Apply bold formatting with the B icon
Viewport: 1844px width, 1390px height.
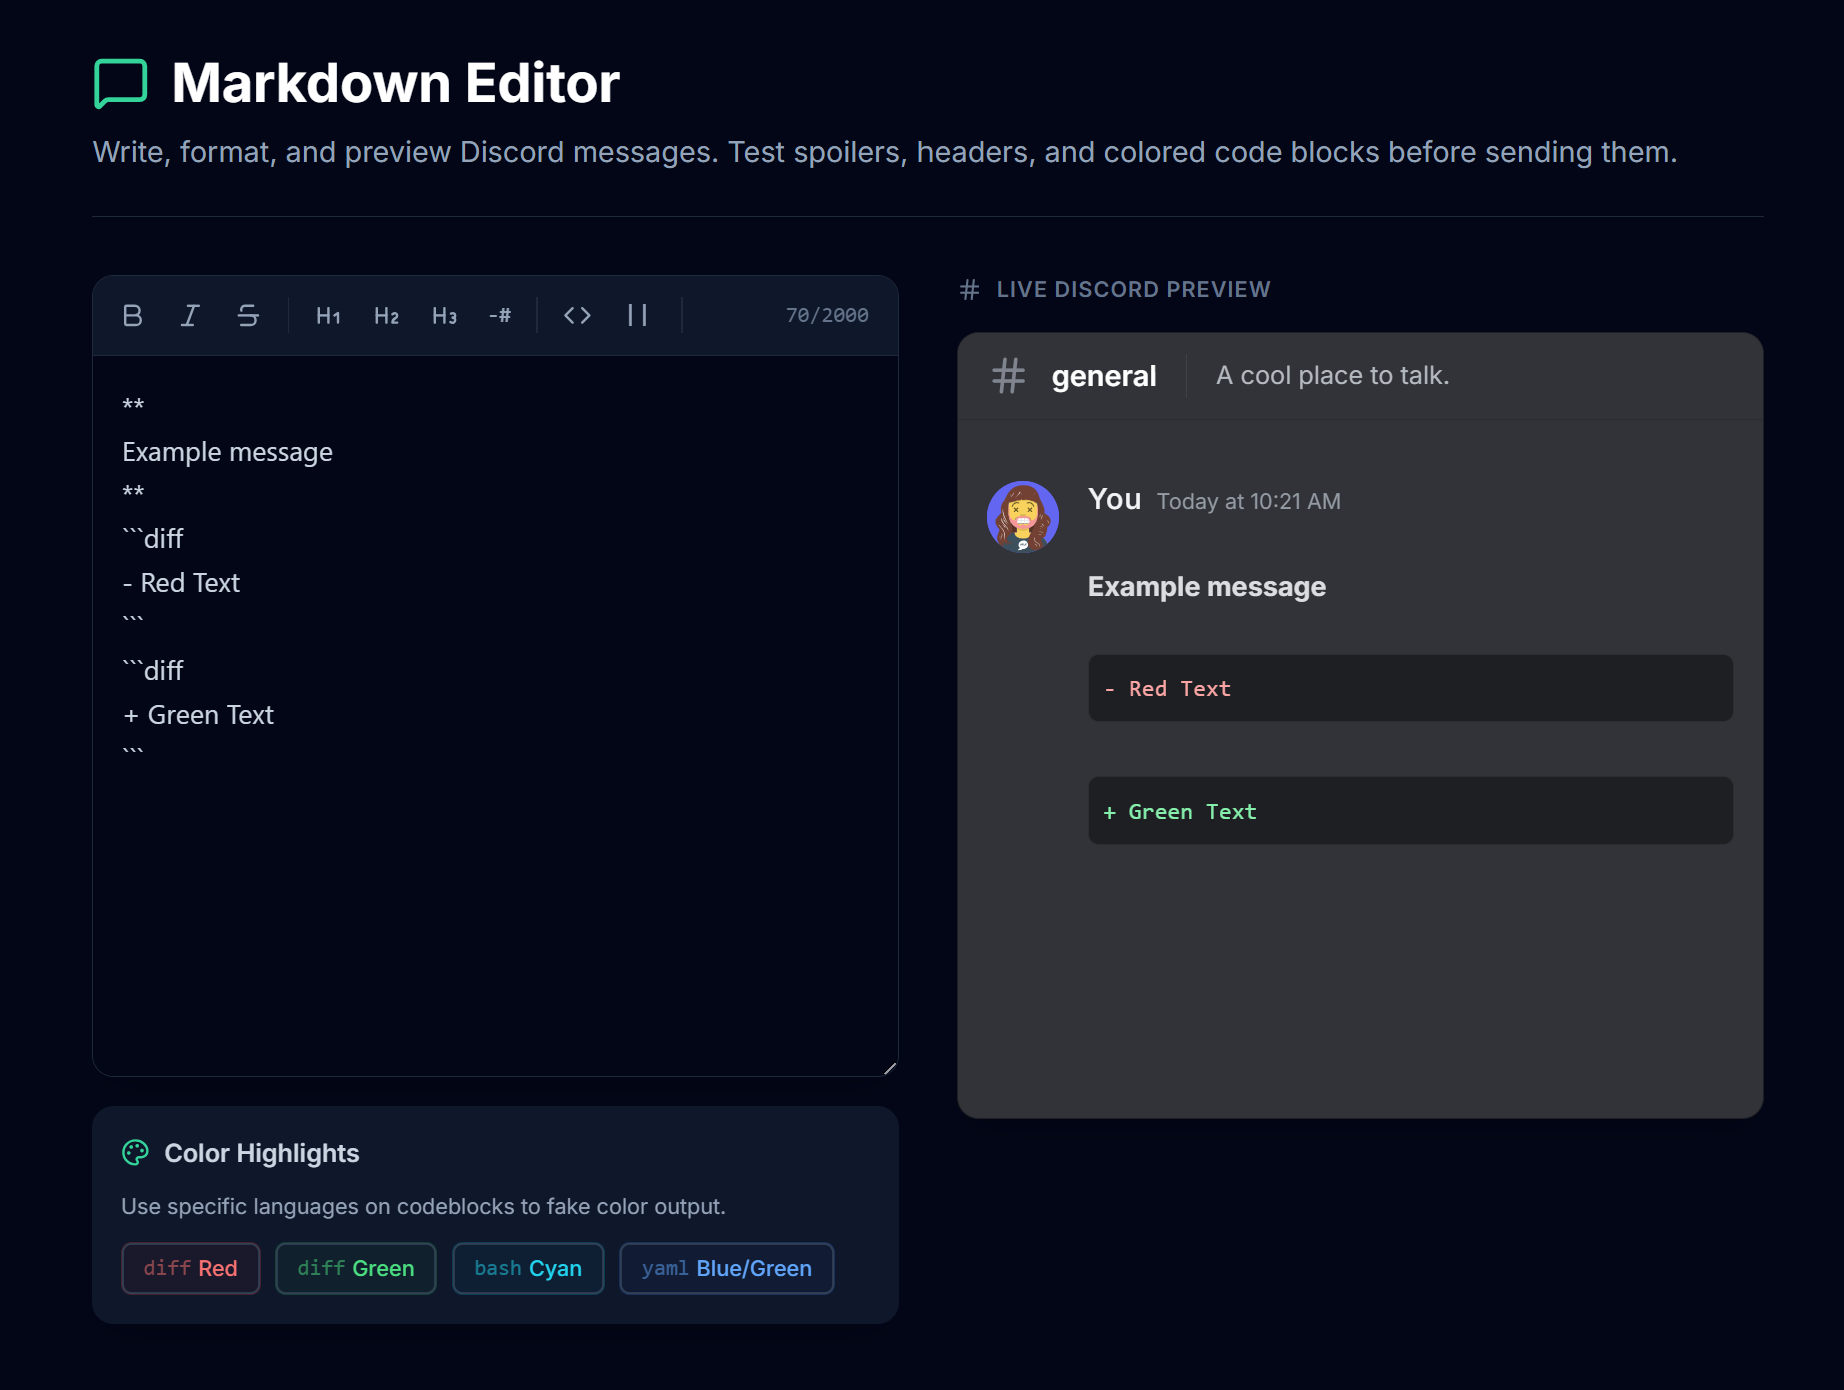coord(132,316)
